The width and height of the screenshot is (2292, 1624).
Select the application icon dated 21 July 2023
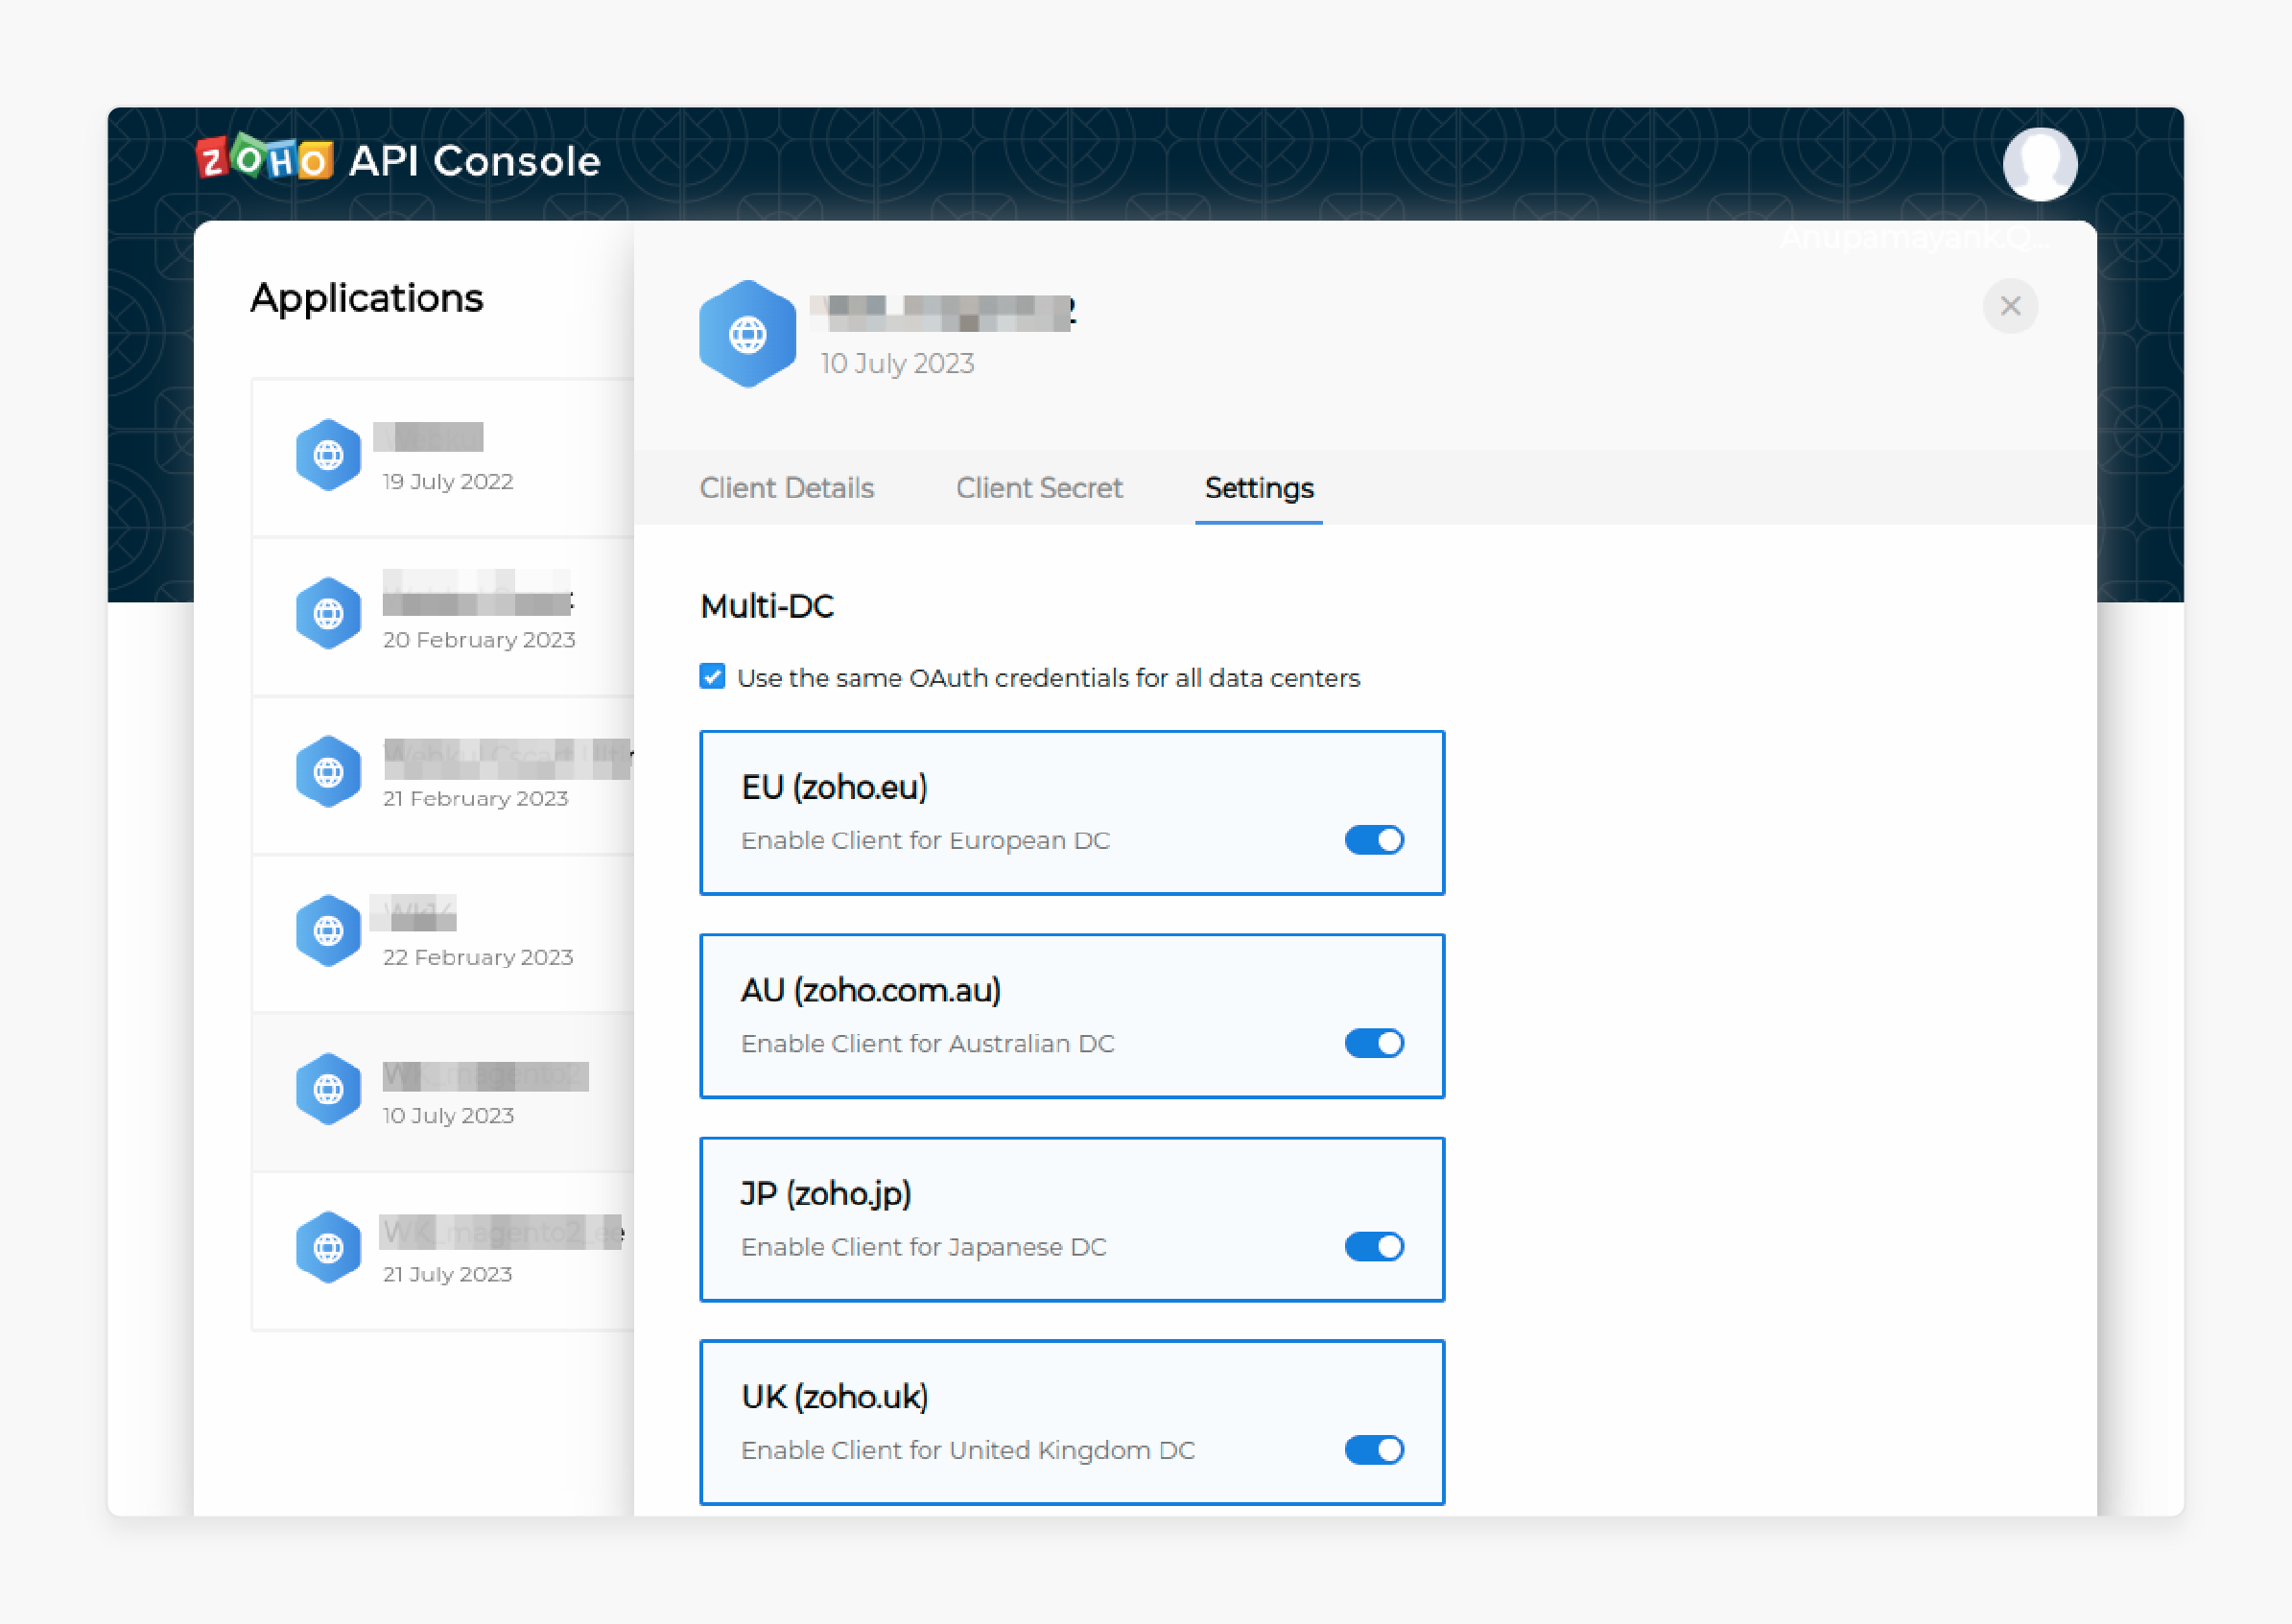[328, 1248]
